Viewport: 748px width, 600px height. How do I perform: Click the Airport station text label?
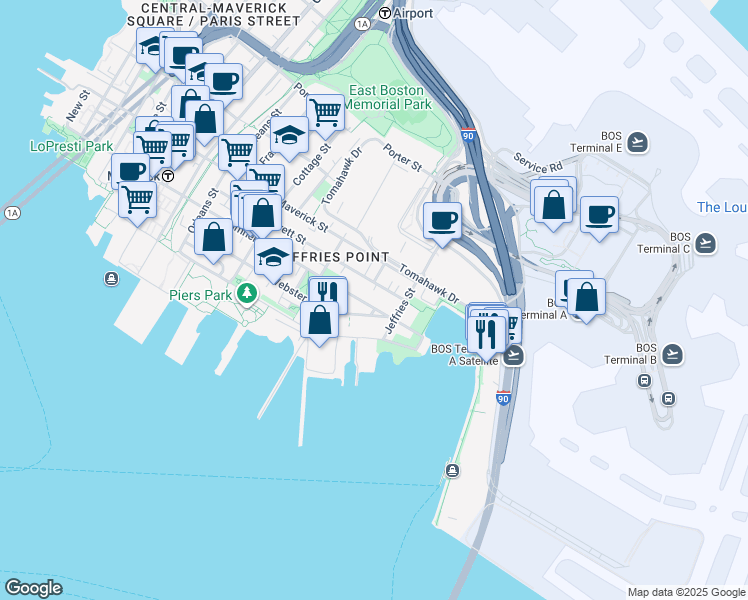click(x=413, y=13)
